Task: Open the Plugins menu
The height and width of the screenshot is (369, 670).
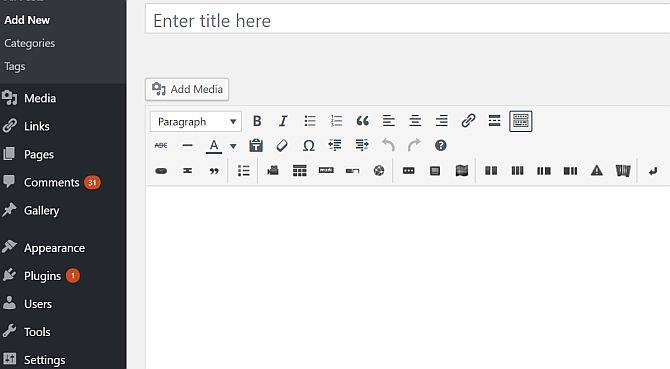Action: (42, 276)
